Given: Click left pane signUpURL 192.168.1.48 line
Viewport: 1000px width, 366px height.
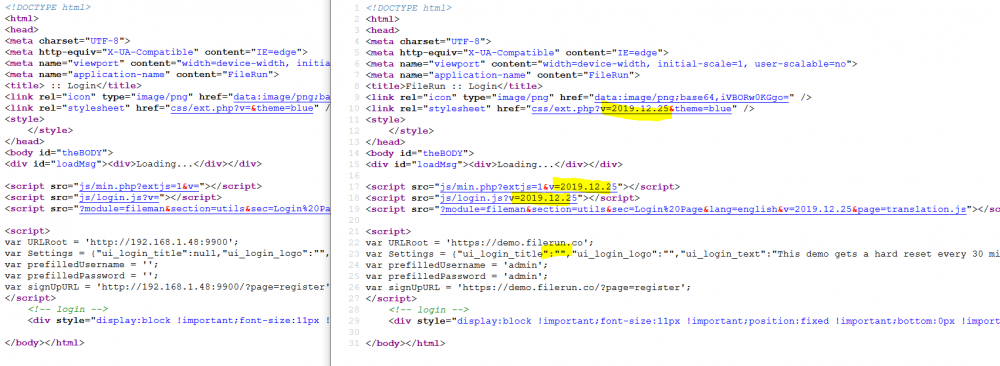Looking at the screenshot, I should tap(168, 287).
